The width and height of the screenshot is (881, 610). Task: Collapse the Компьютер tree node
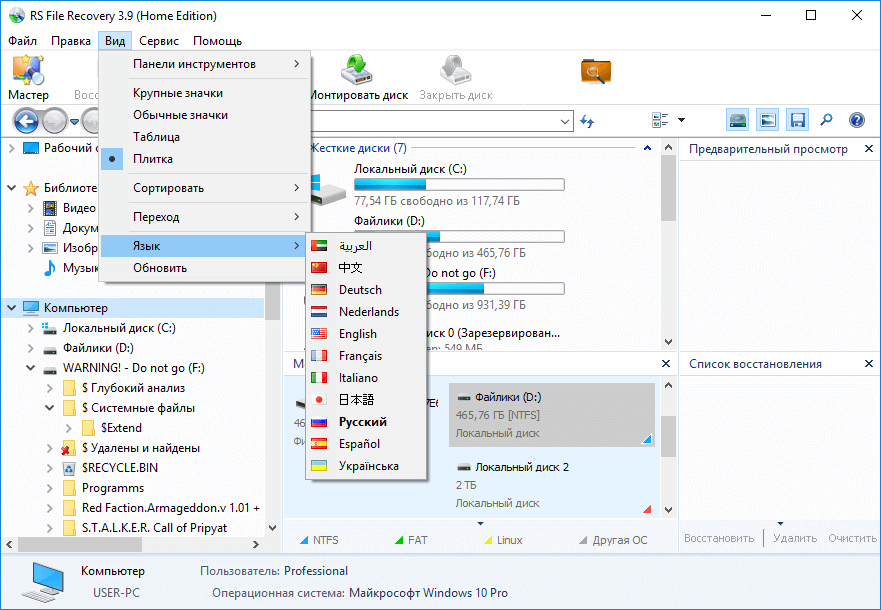(11, 308)
